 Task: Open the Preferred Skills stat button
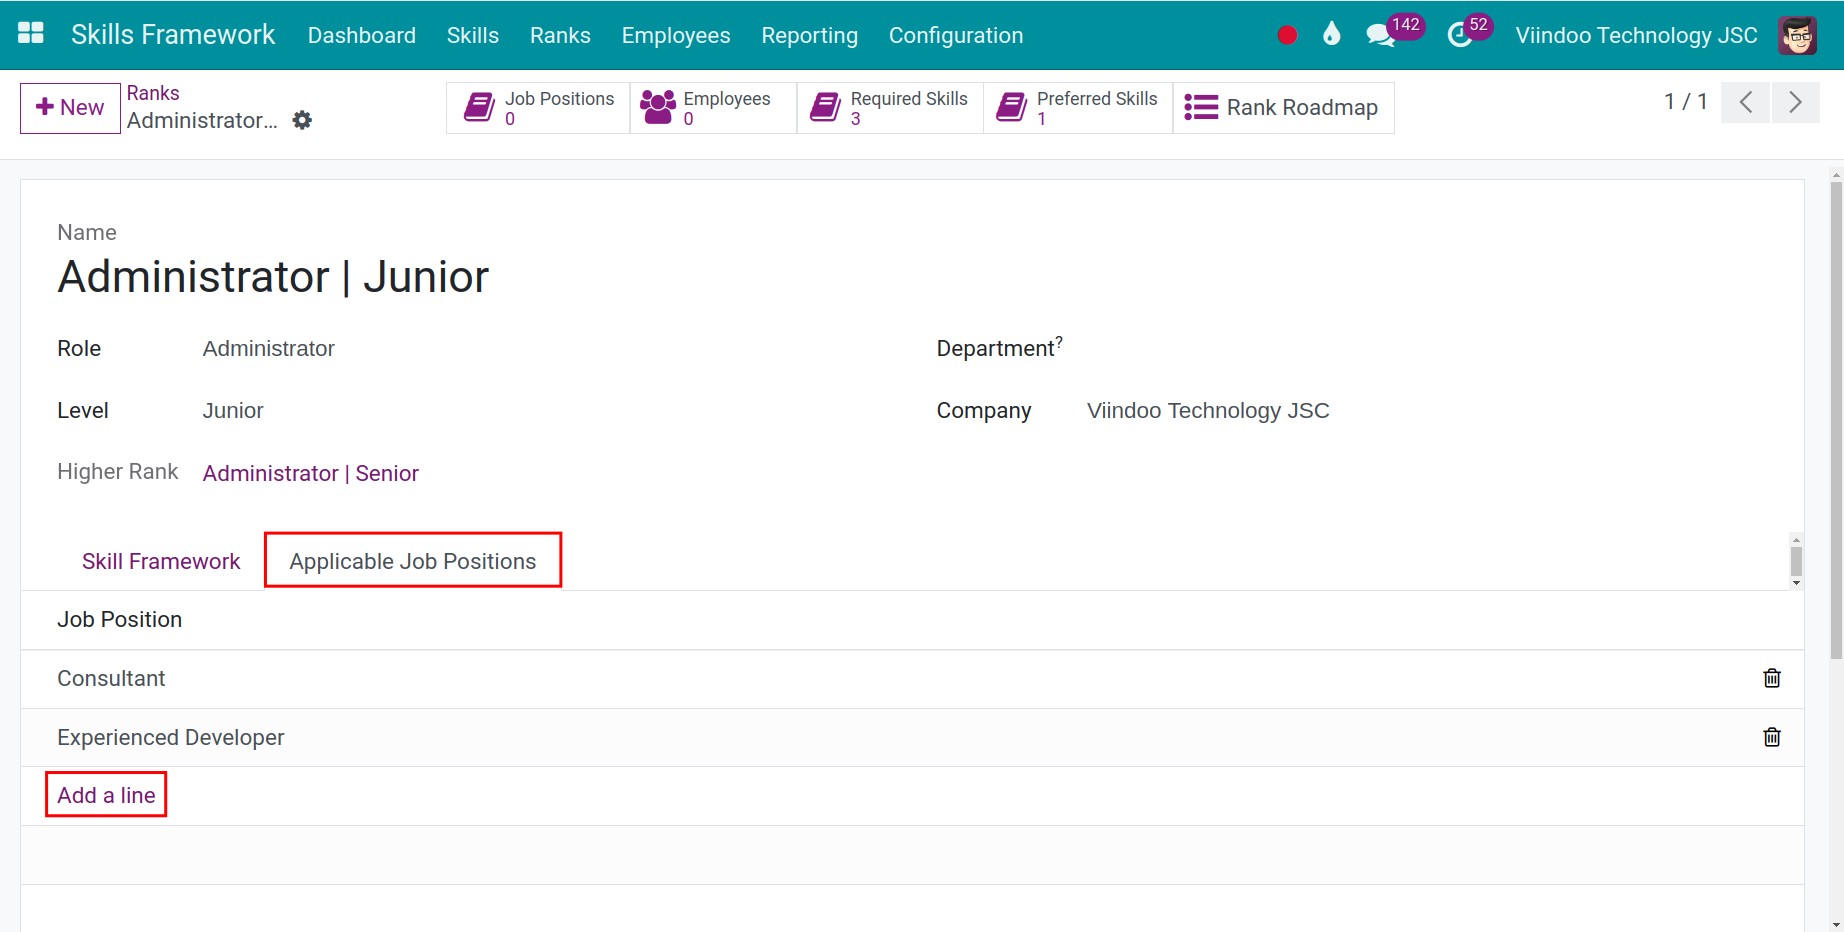(x=1078, y=107)
